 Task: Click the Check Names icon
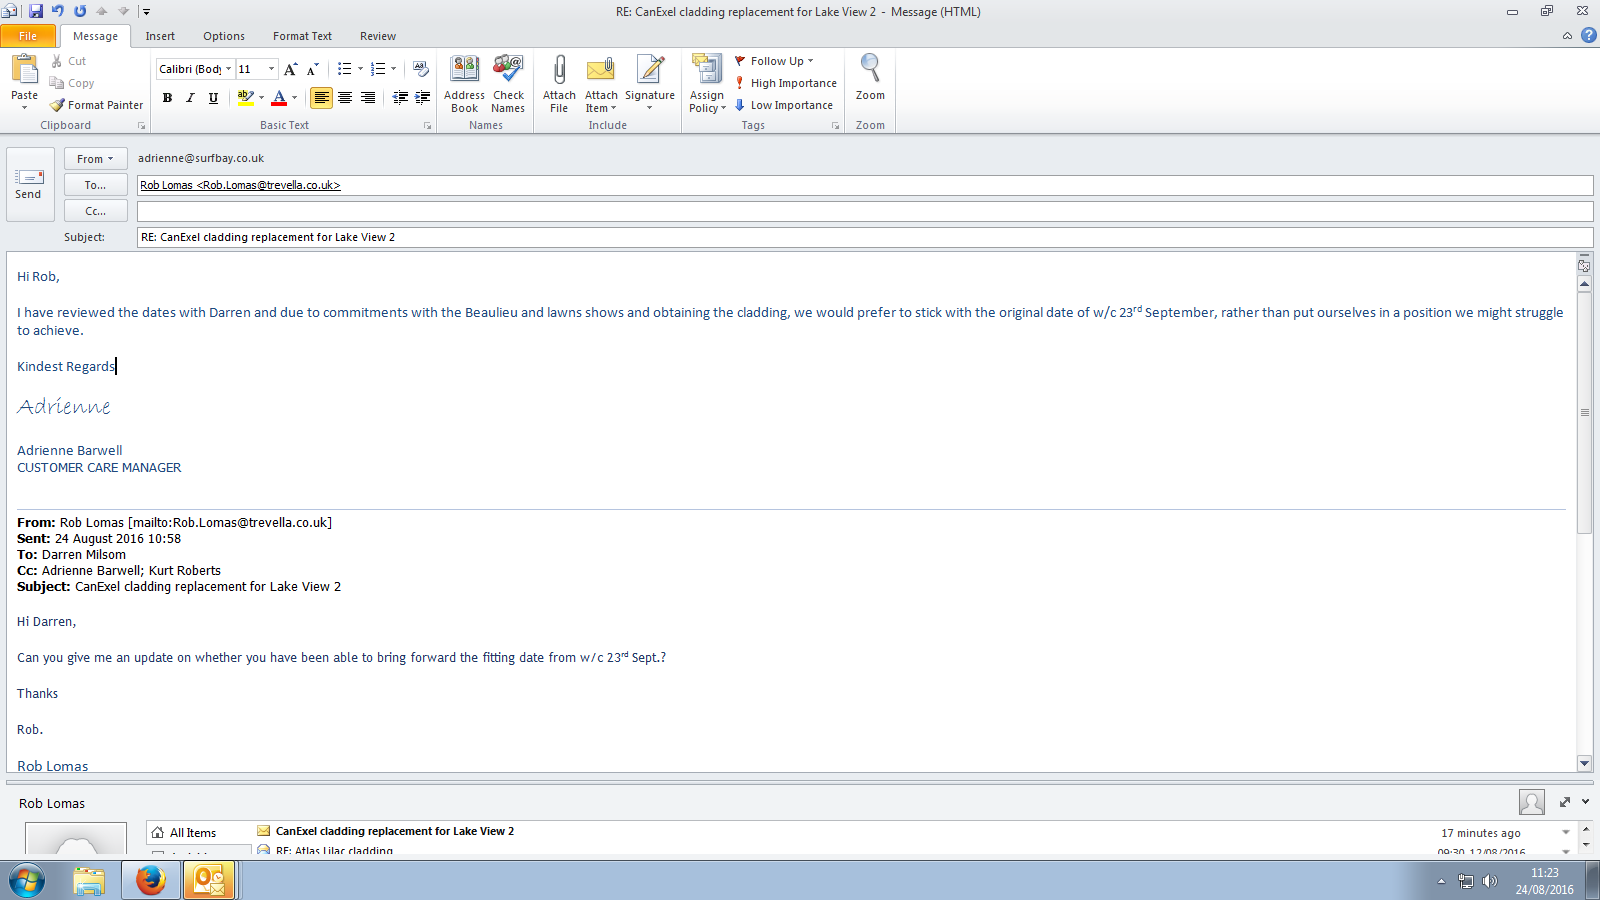(x=508, y=72)
